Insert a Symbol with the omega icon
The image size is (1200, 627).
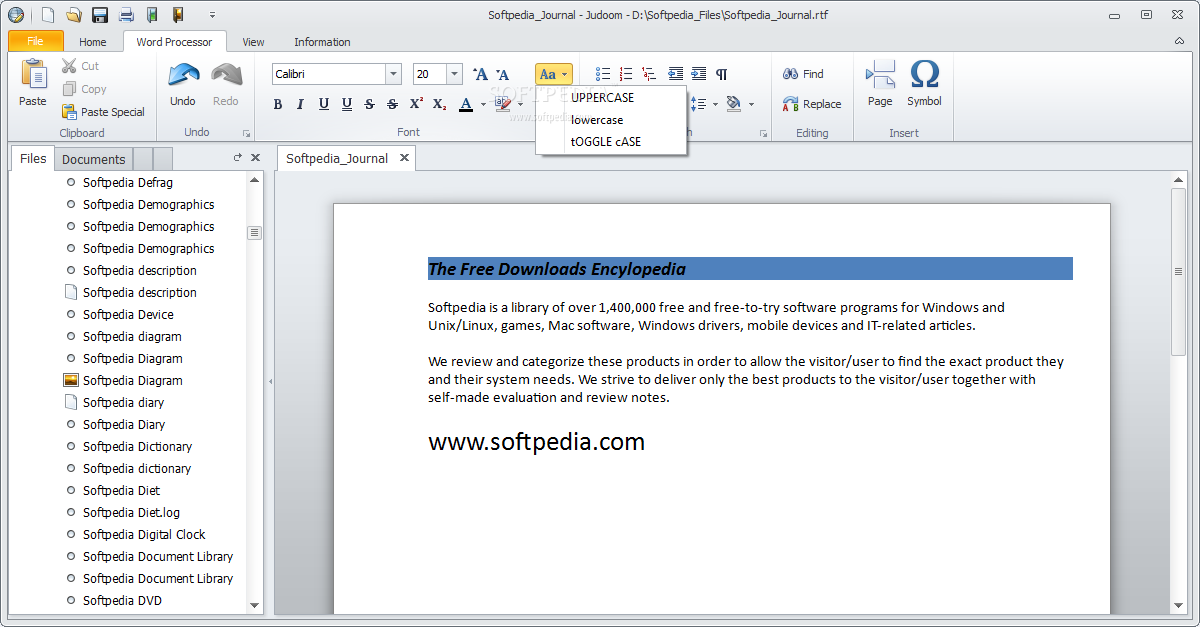click(925, 83)
